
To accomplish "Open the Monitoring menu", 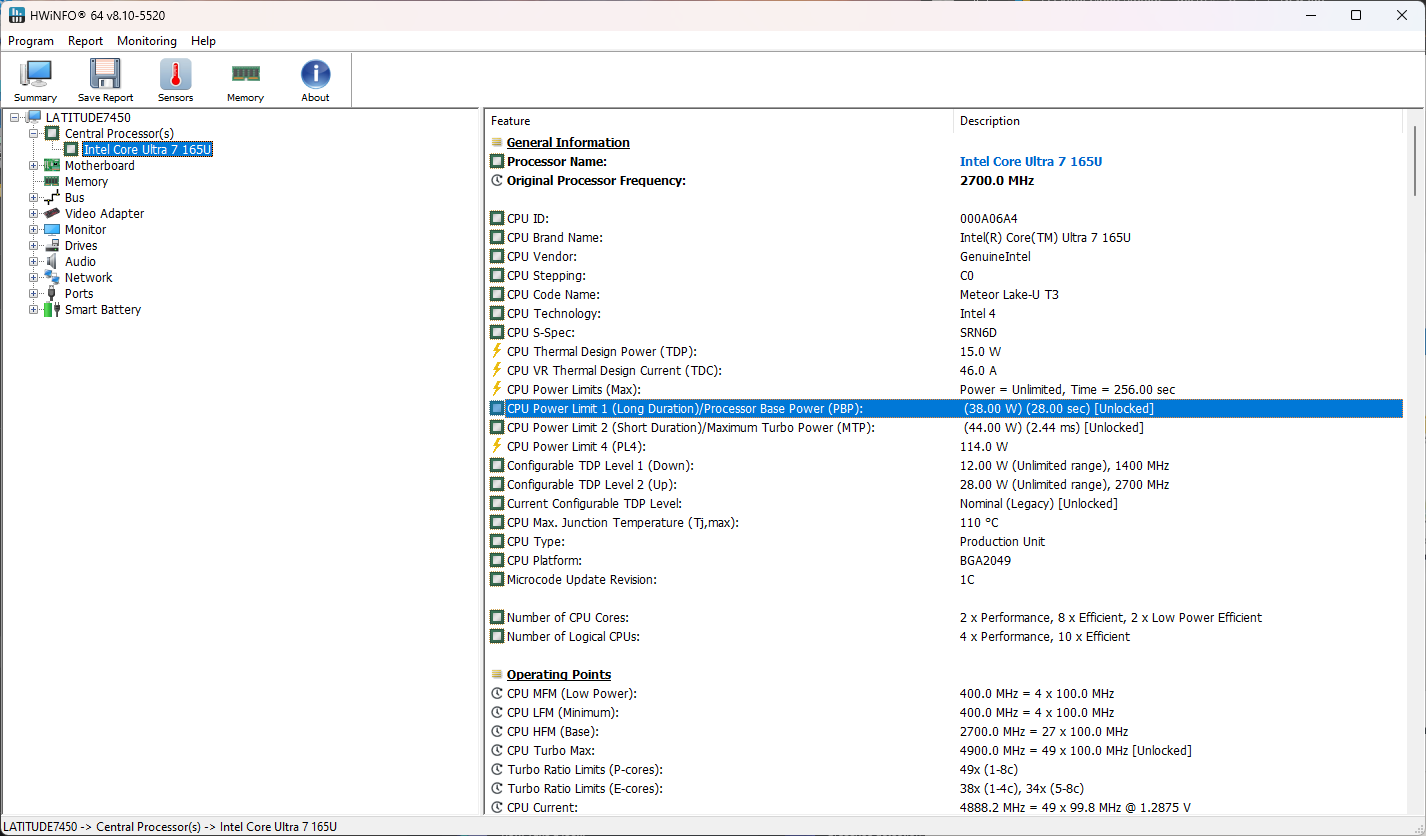I will pyautogui.click(x=146, y=41).
